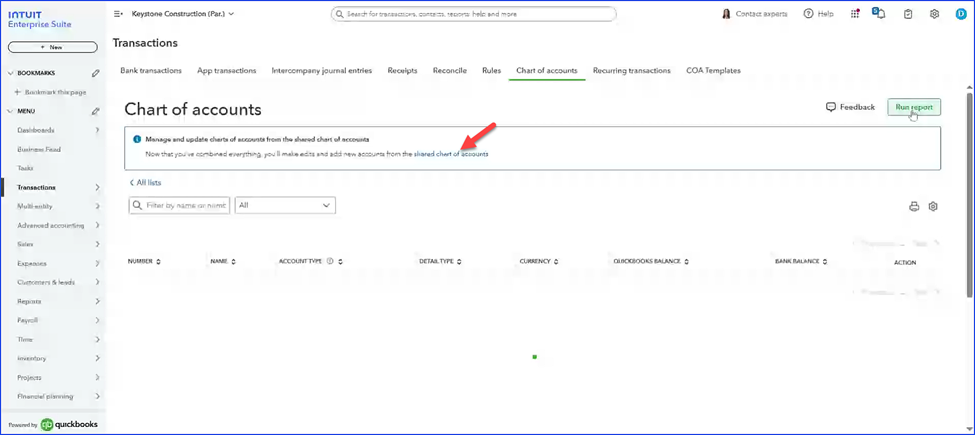Click the blue info icon in banner
The image size is (975, 435).
pos(137,140)
